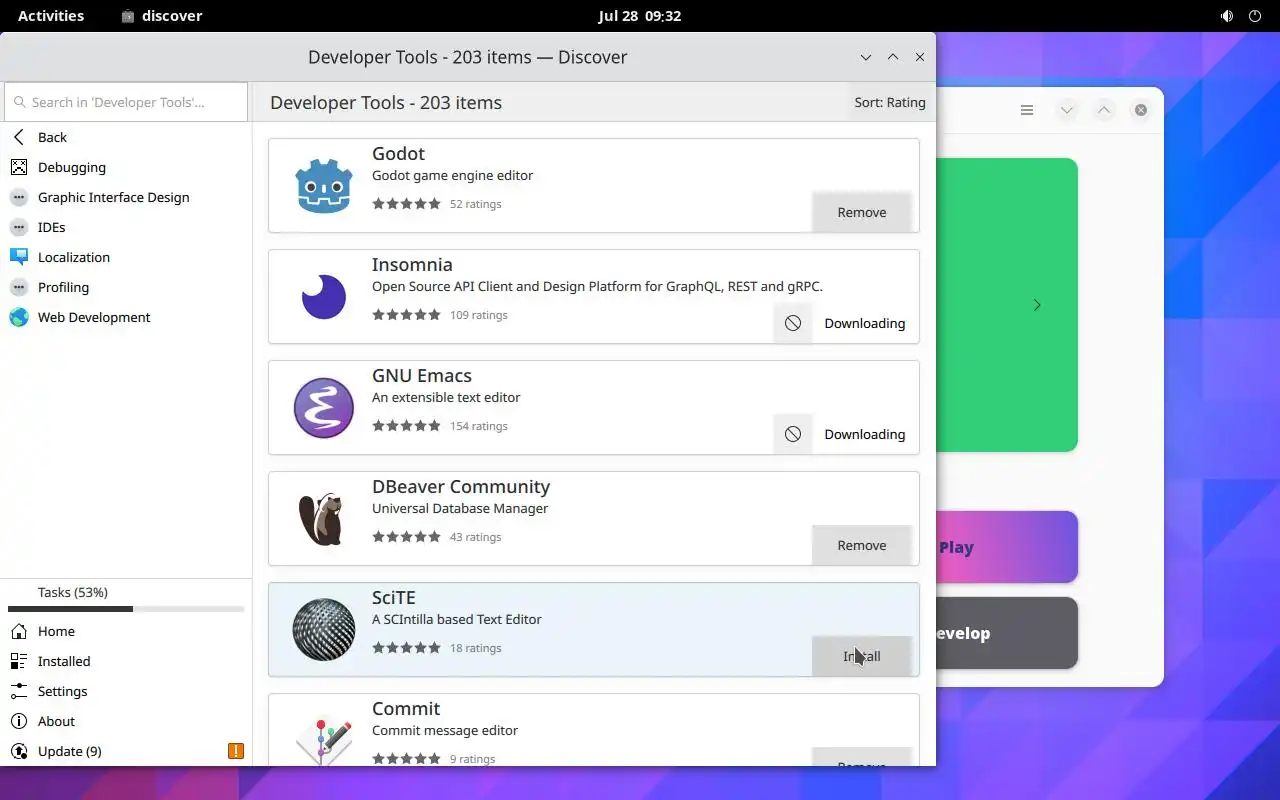Click the About info icon

[19, 721]
